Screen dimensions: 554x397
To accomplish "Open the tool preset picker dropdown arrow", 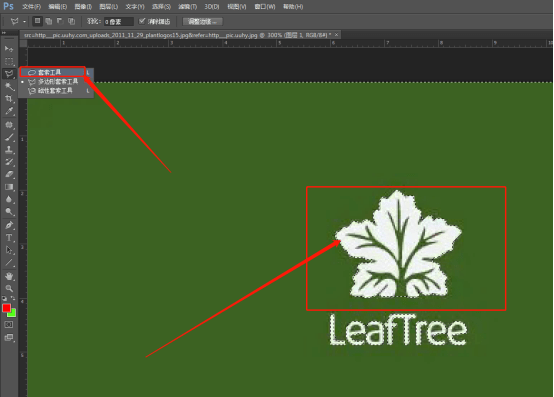I will [24, 22].
